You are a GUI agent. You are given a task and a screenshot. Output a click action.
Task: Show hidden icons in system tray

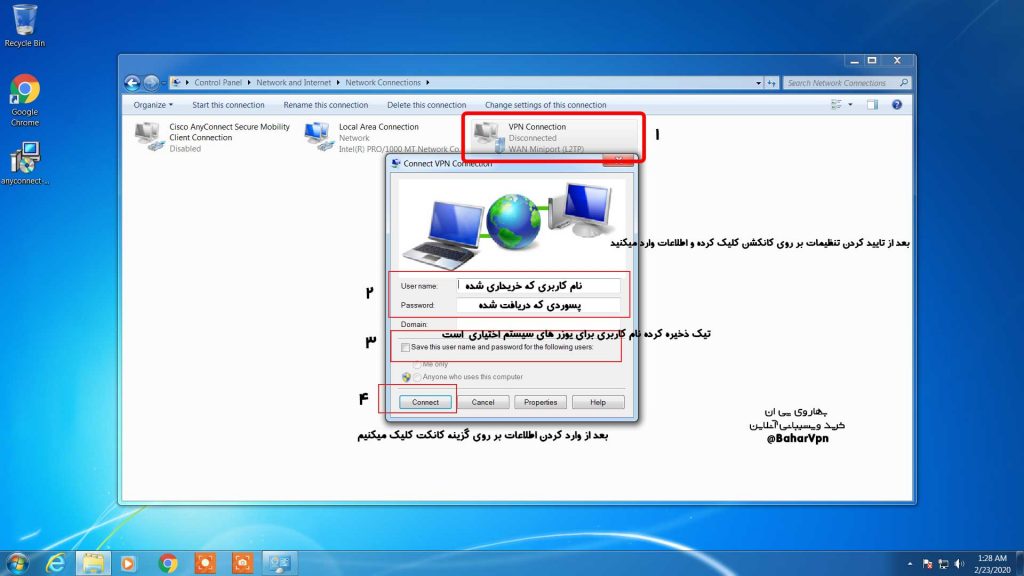pyautogui.click(x=909, y=563)
